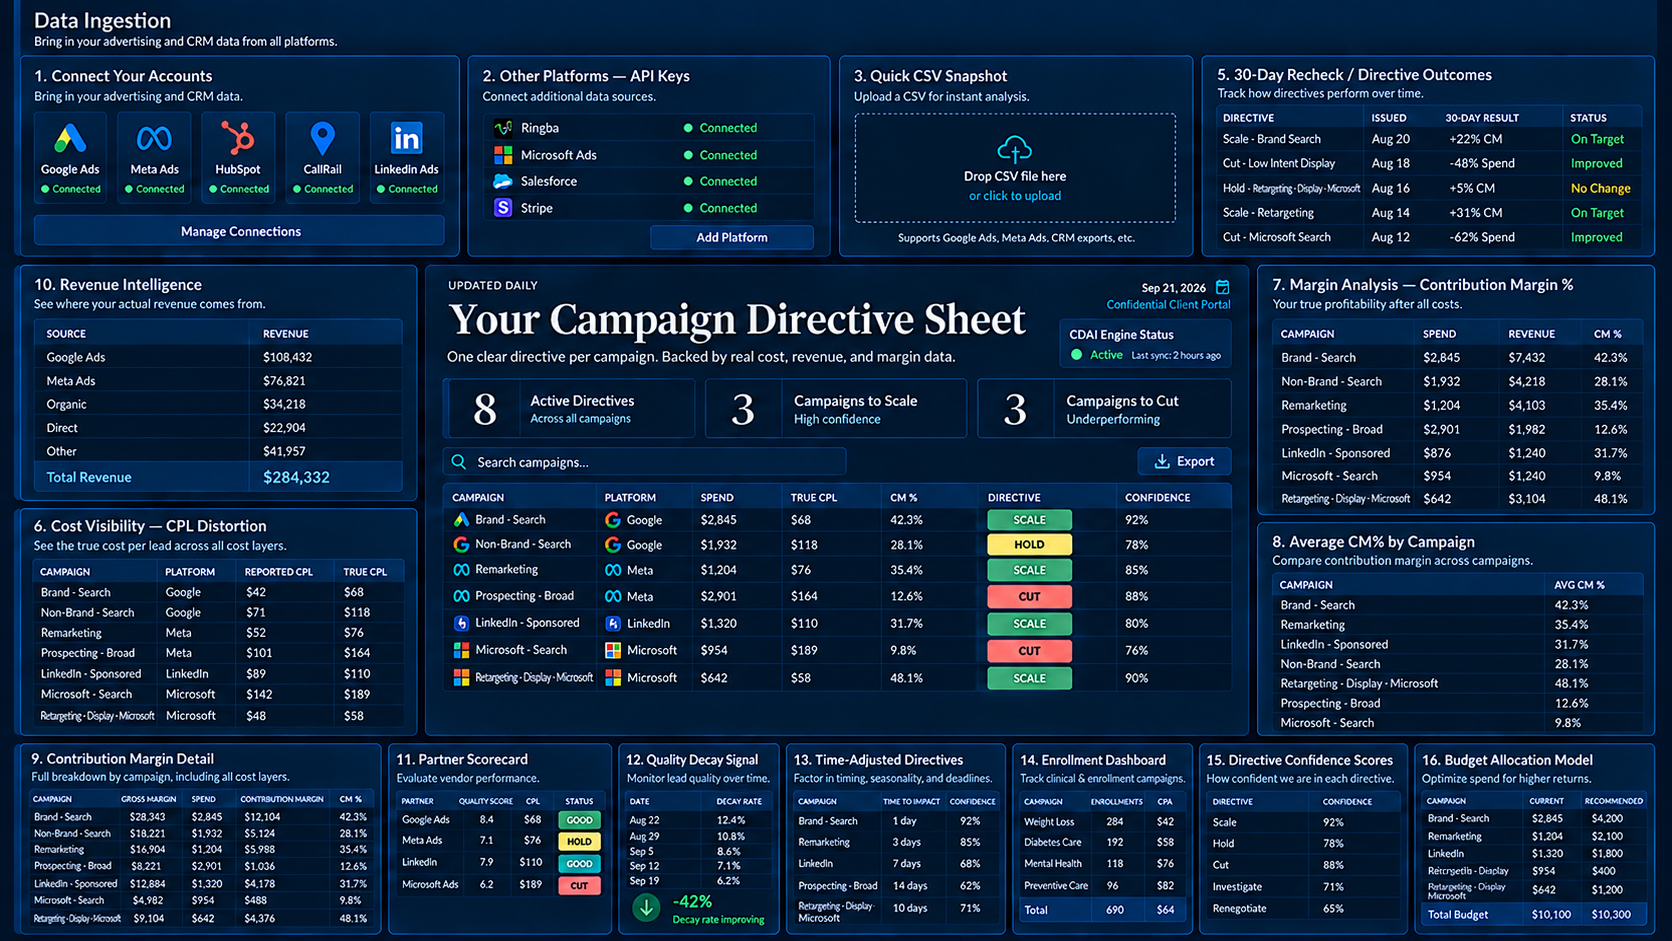Screen dimensions: 1672x941
Task: Export the campaign directive sheet
Action: coord(1184,461)
